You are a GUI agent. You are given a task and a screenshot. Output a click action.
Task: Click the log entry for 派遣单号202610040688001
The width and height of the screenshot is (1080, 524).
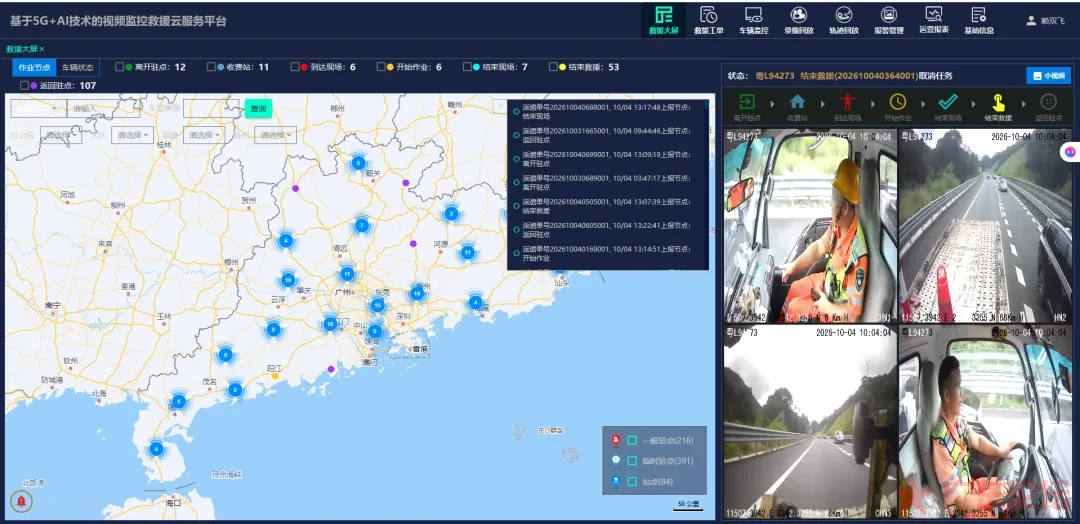tap(607, 111)
